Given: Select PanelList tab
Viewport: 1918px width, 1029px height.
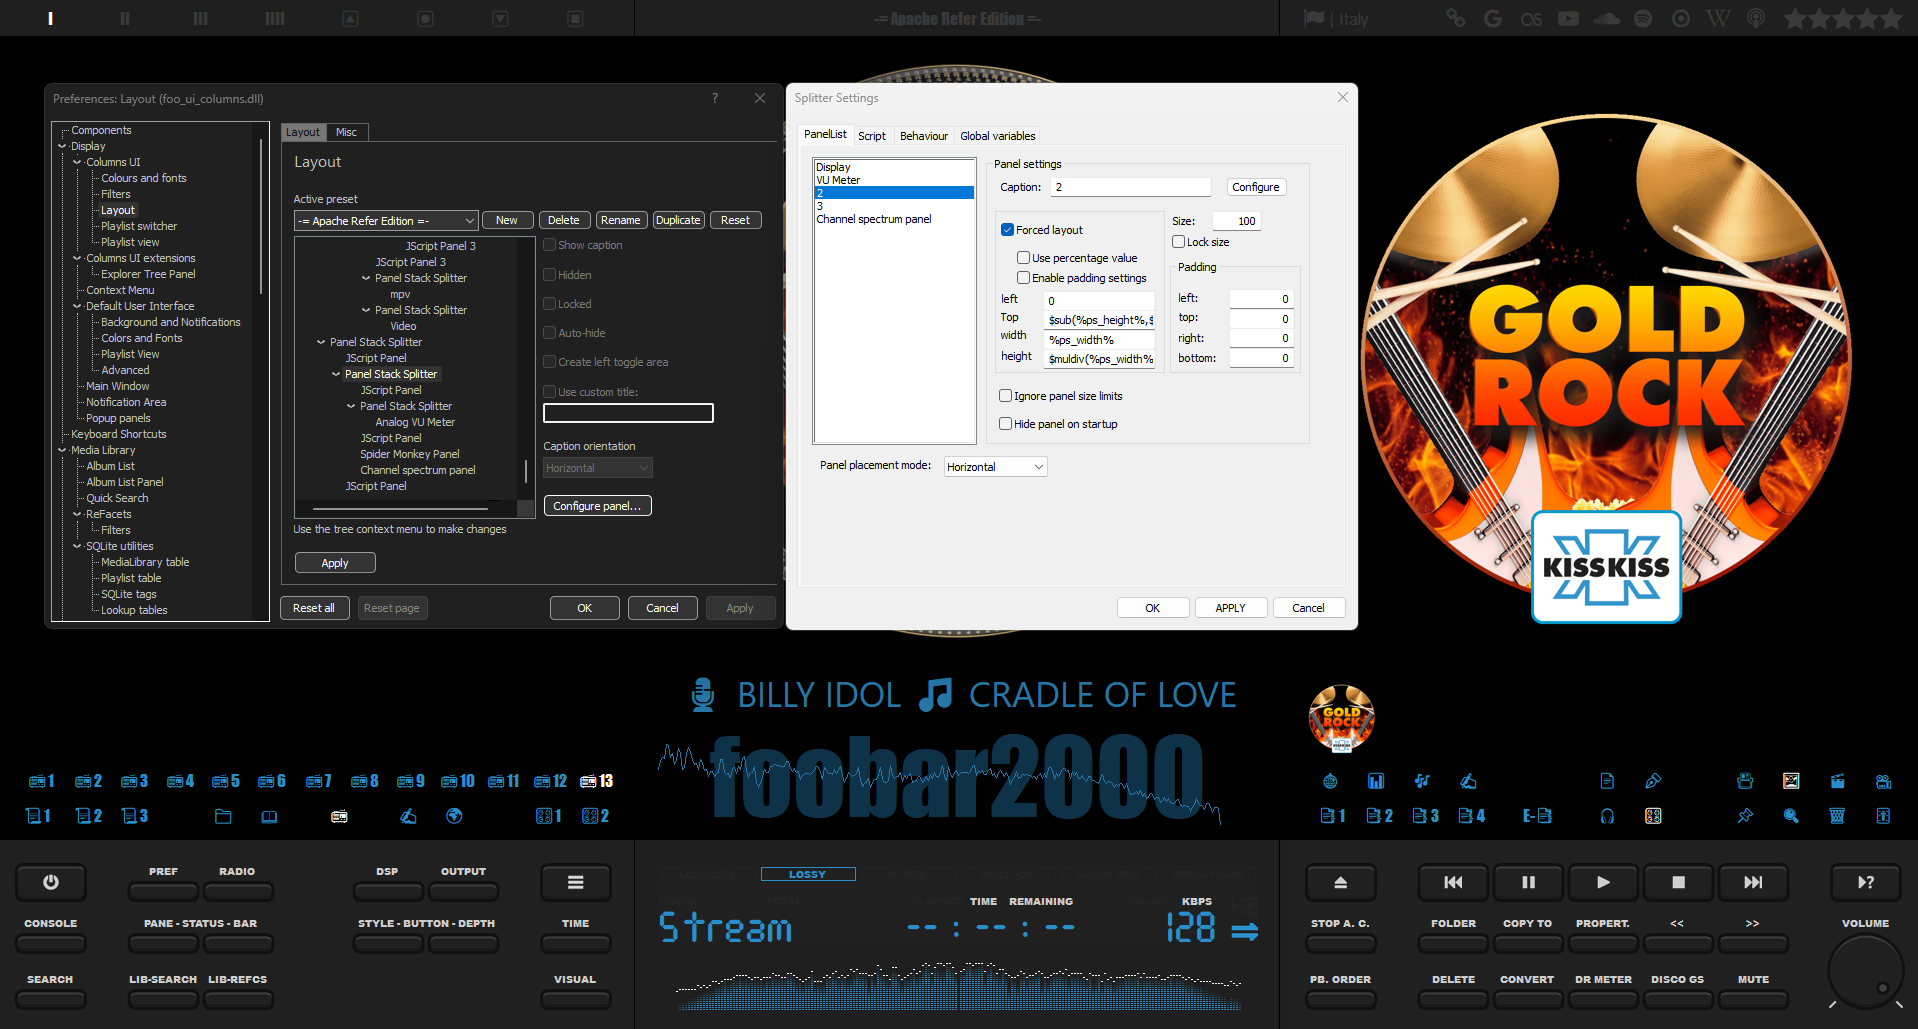Looking at the screenshot, I should click(x=825, y=134).
